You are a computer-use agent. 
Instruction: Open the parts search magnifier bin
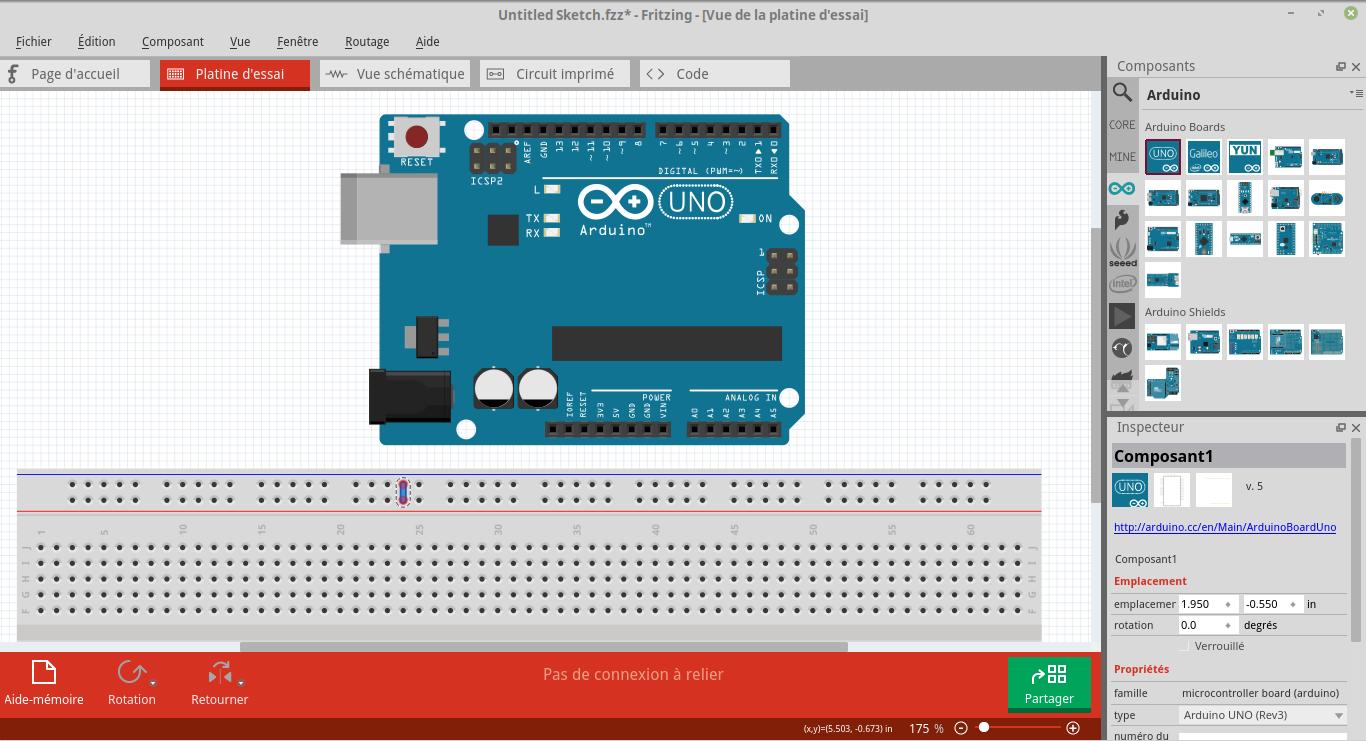(x=1122, y=93)
